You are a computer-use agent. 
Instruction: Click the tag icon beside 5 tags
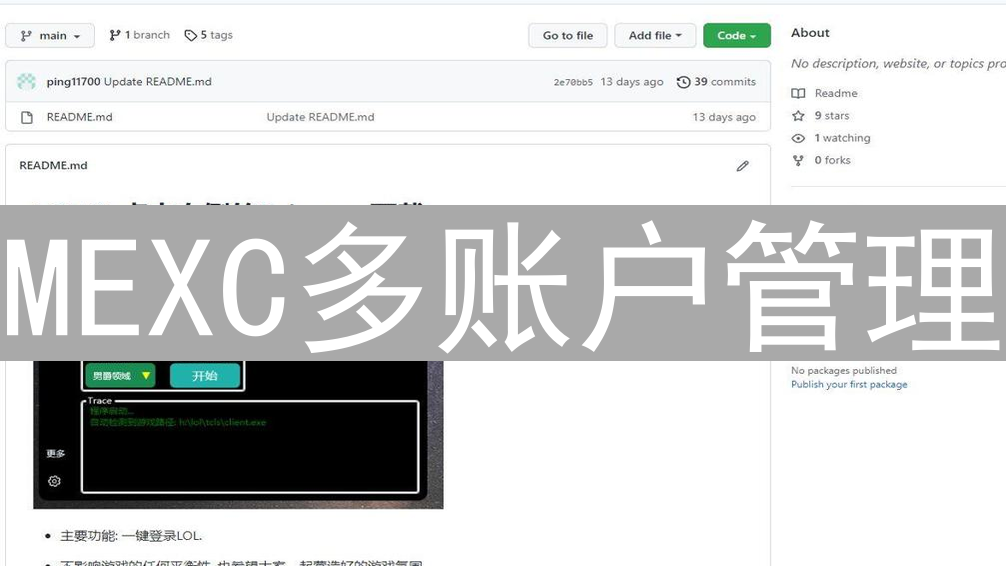[x=191, y=35]
